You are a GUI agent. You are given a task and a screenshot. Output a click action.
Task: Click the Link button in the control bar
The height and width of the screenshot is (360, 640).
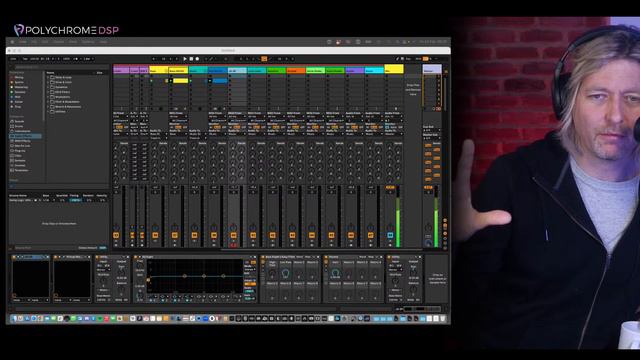pyautogui.click(x=13, y=59)
